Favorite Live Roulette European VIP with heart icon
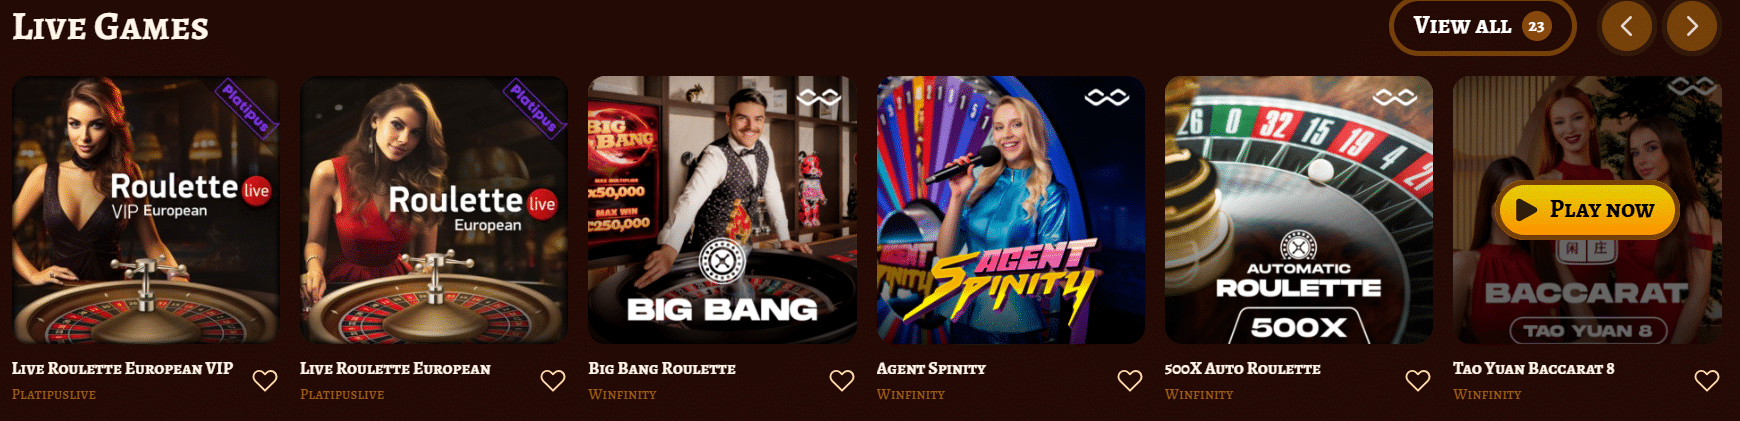Image resolution: width=1740 pixels, height=421 pixels. 265,380
